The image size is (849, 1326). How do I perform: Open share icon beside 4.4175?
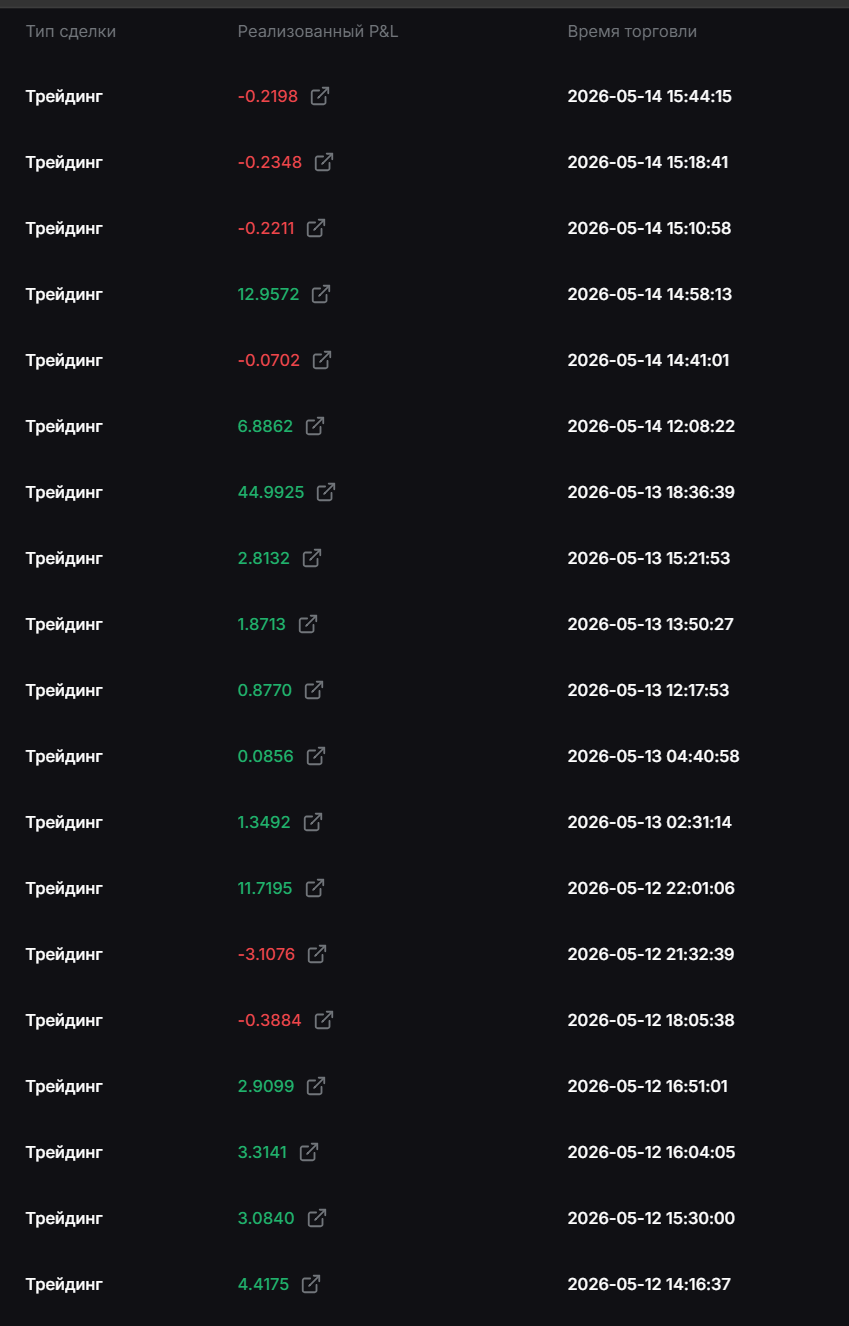[311, 1284]
